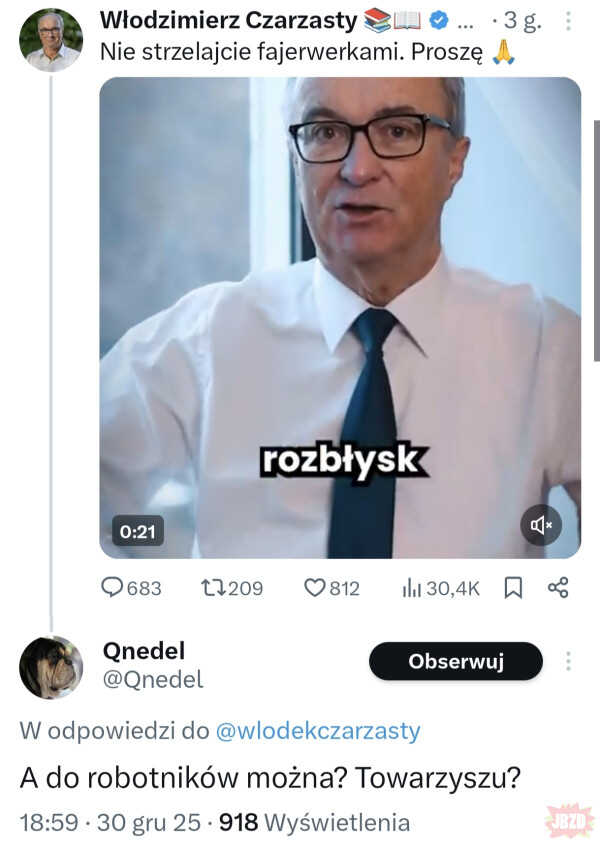Click the Qnedel display name

tap(144, 650)
